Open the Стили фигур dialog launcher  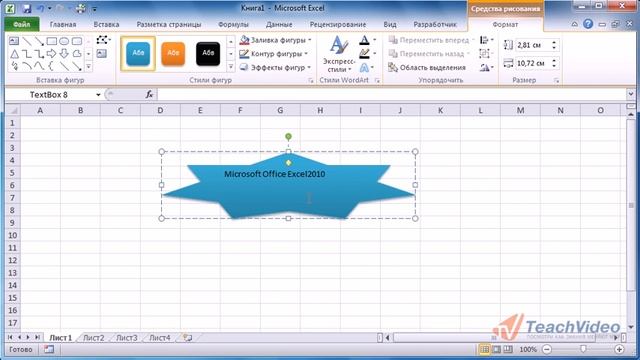311,81
